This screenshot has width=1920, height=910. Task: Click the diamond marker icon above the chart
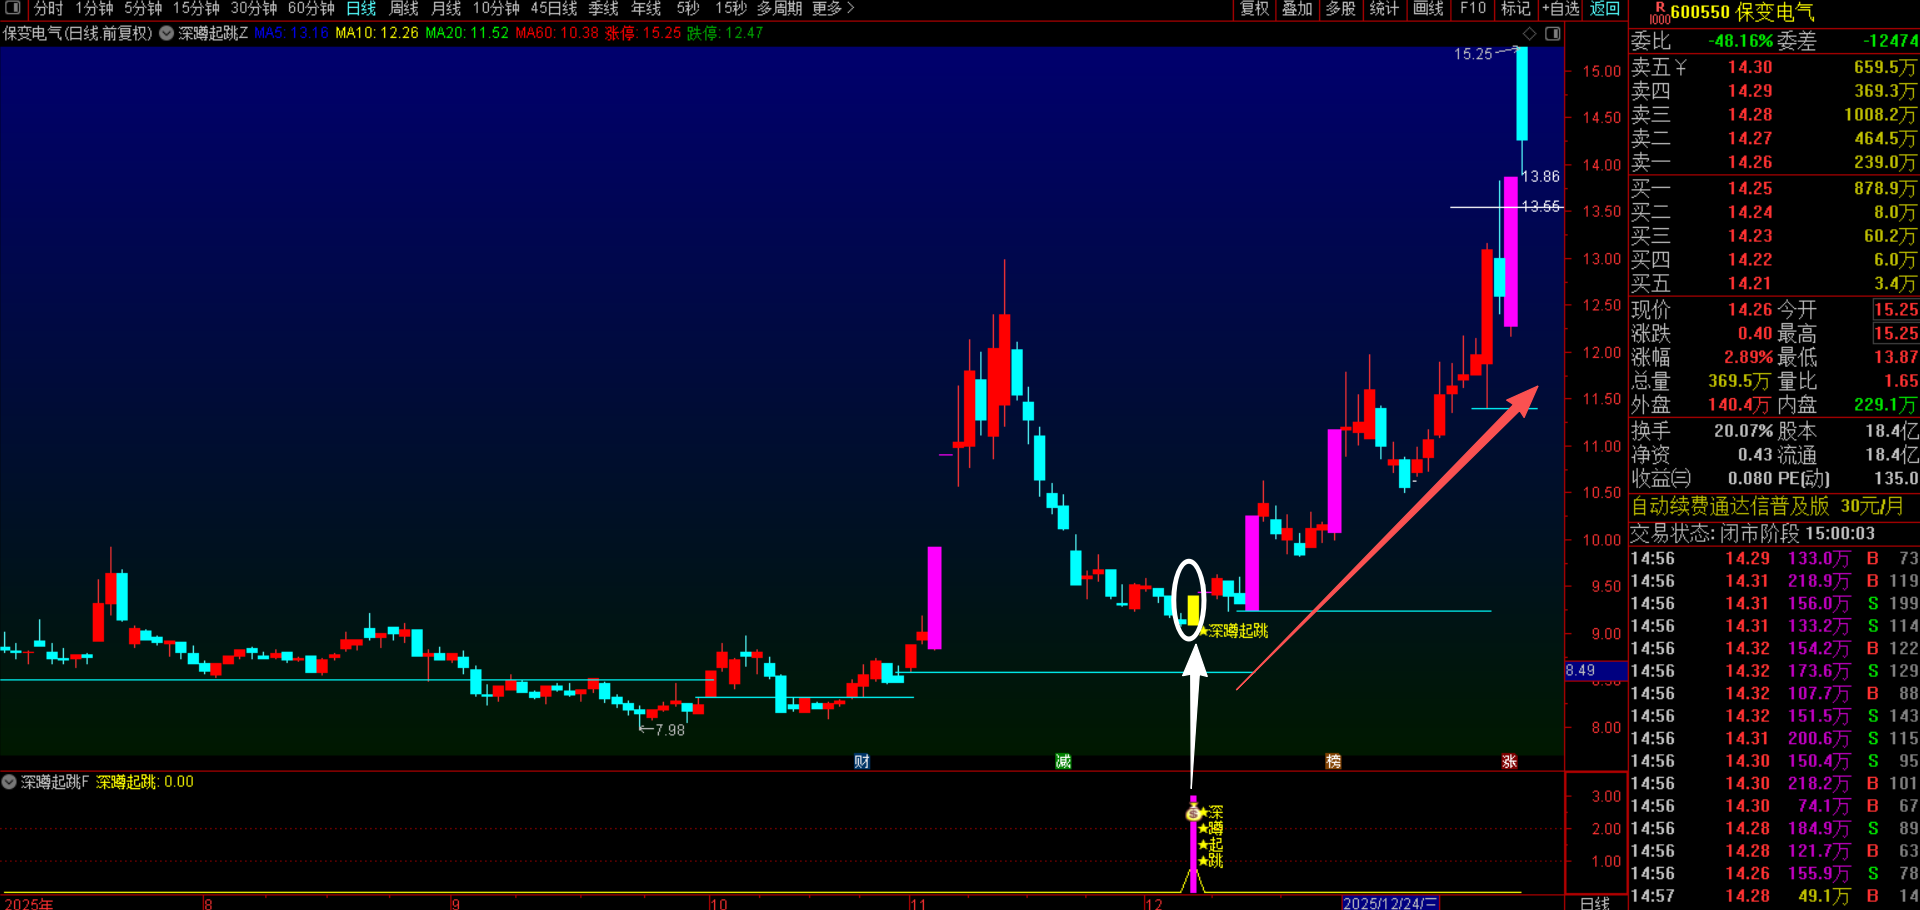[x=1529, y=34]
